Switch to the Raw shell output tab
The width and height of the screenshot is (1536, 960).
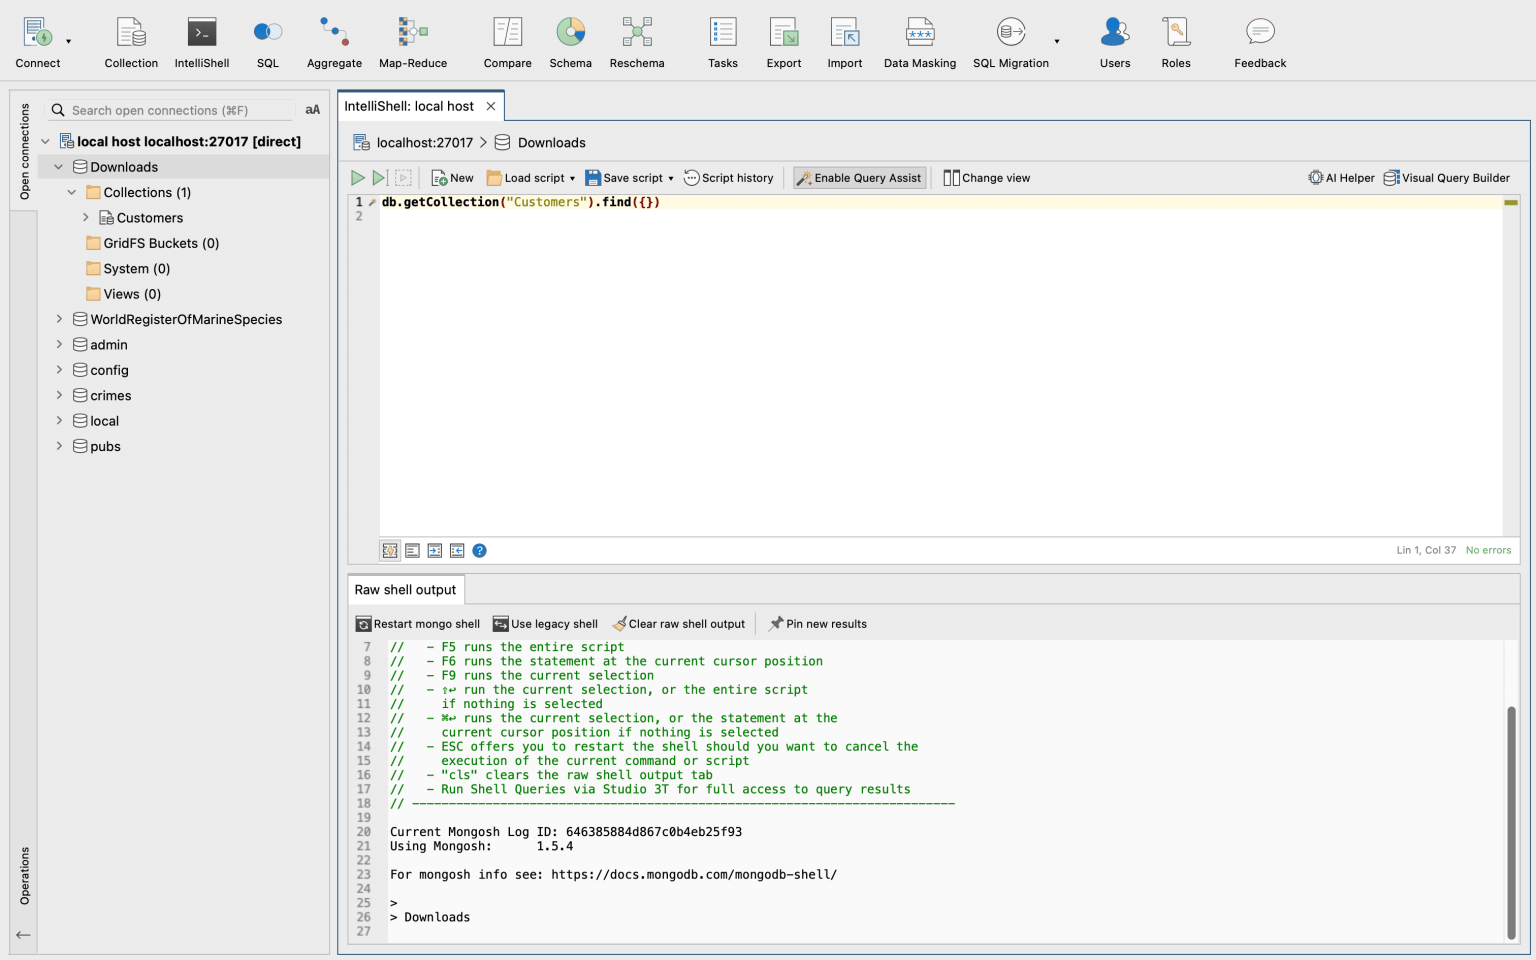(x=405, y=589)
